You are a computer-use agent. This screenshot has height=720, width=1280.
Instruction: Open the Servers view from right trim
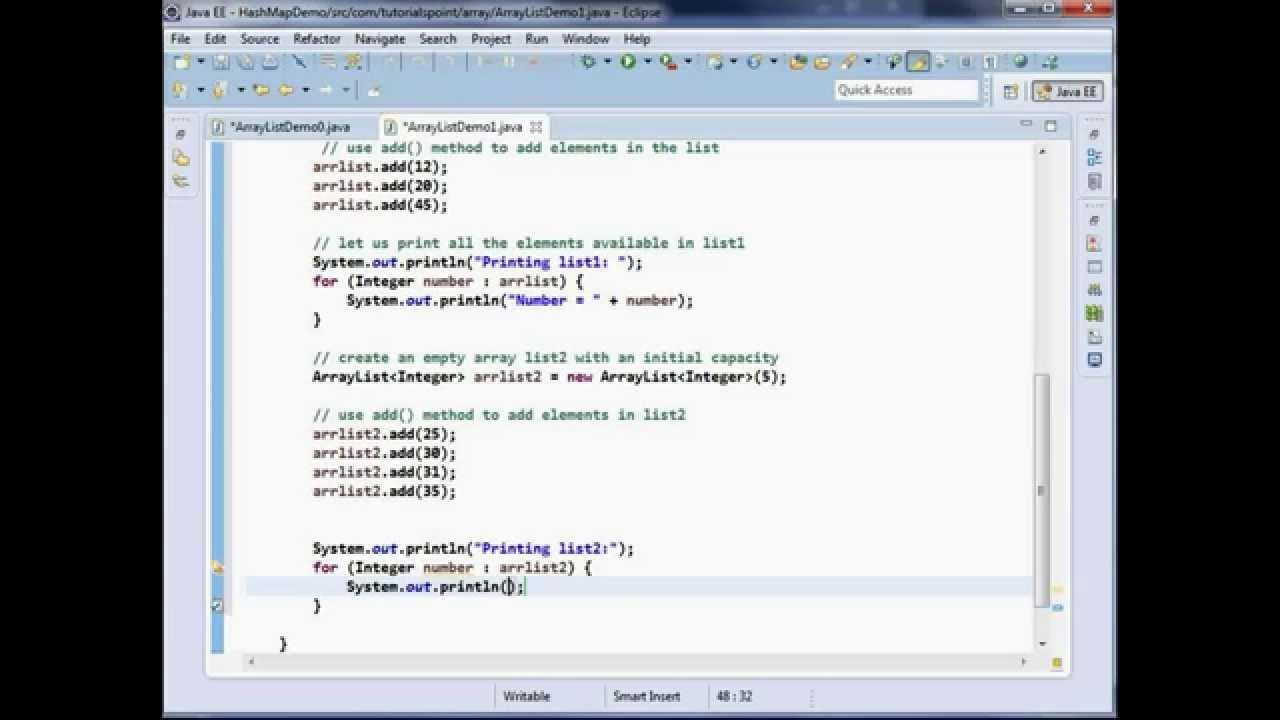tap(1094, 290)
